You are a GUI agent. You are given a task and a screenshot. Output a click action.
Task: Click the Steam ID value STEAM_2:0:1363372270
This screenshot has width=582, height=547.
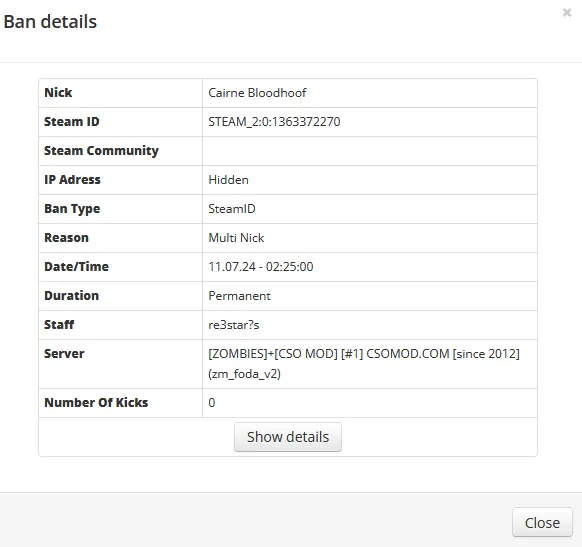[274, 122]
